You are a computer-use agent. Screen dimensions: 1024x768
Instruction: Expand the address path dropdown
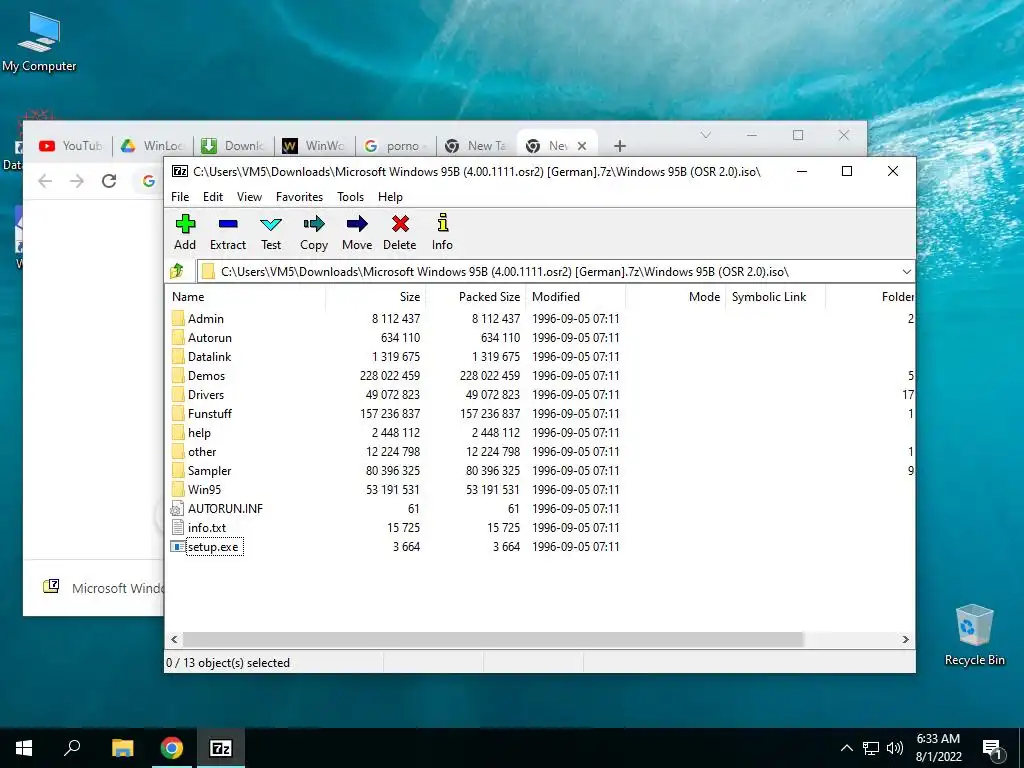tap(906, 272)
